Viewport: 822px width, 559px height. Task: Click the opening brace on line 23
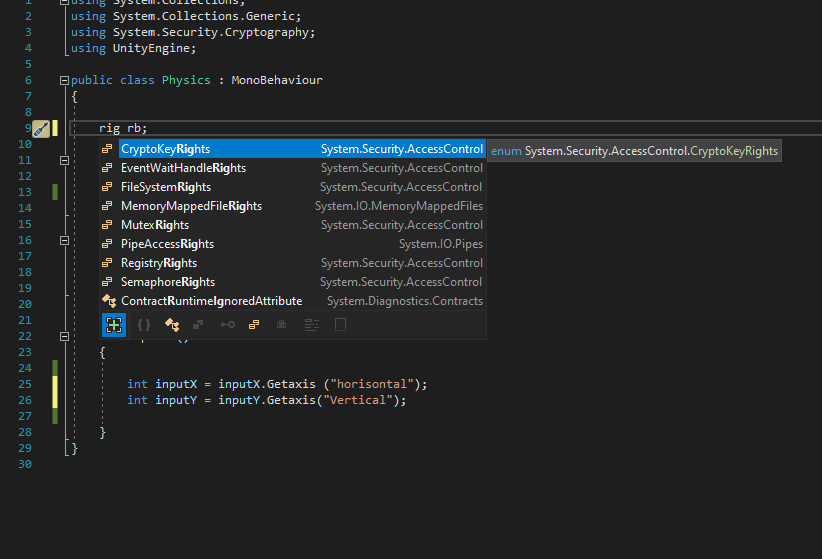[x=103, y=352]
